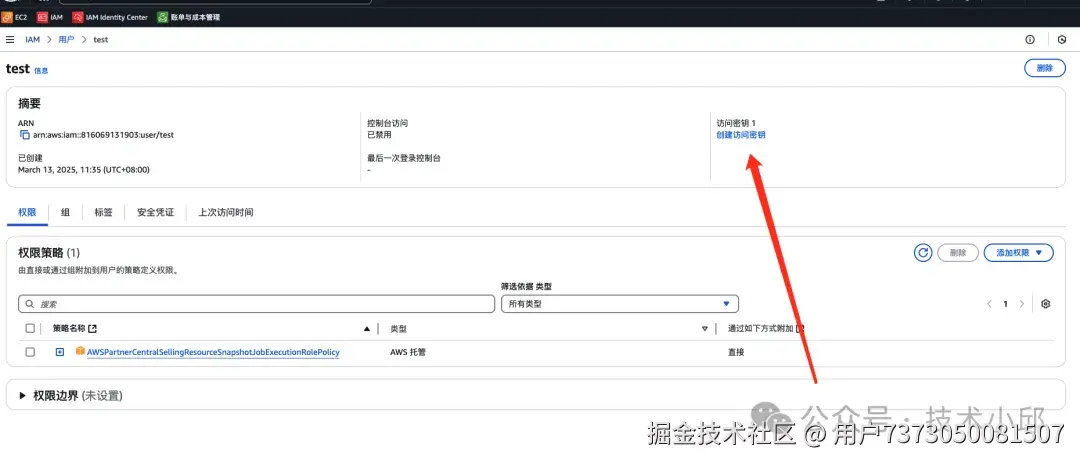Refresh the permissions policies list
Screen dimensions: 1080x463
[923, 253]
